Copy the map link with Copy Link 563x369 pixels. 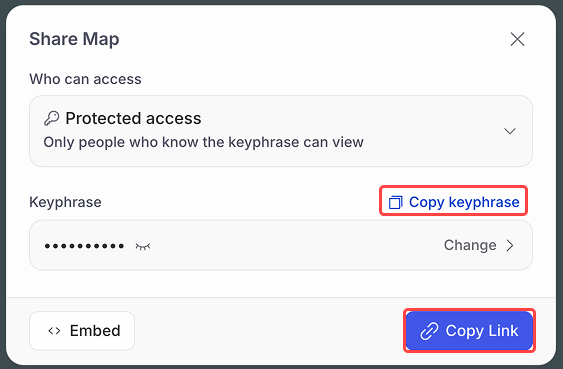tap(469, 331)
